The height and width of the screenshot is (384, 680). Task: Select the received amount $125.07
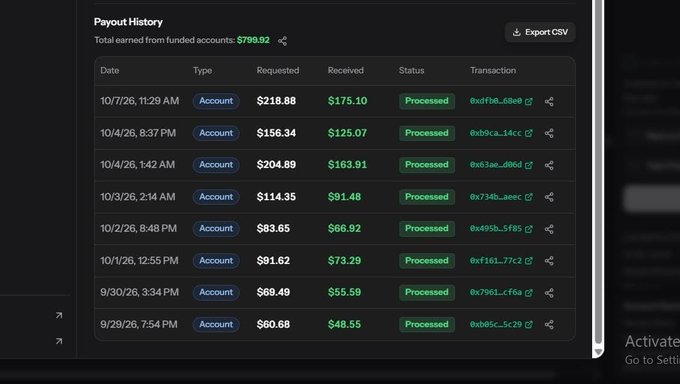point(347,133)
